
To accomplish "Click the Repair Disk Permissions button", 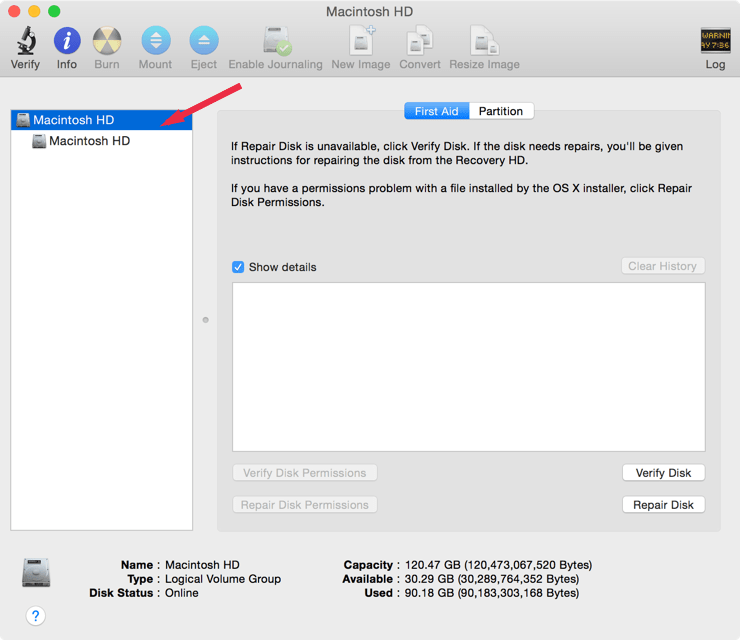I will (304, 505).
